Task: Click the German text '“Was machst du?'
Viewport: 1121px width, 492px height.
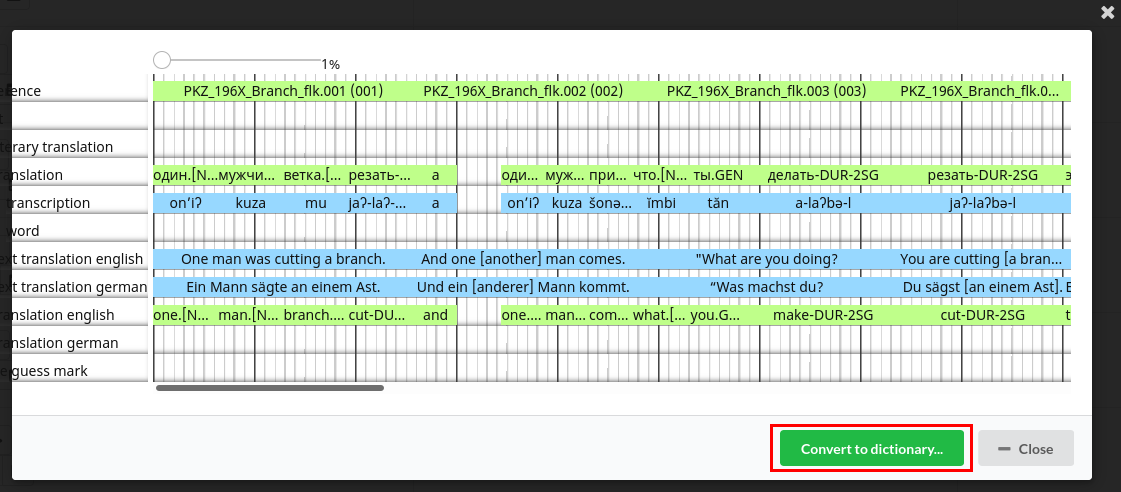Action: (766, 287)
